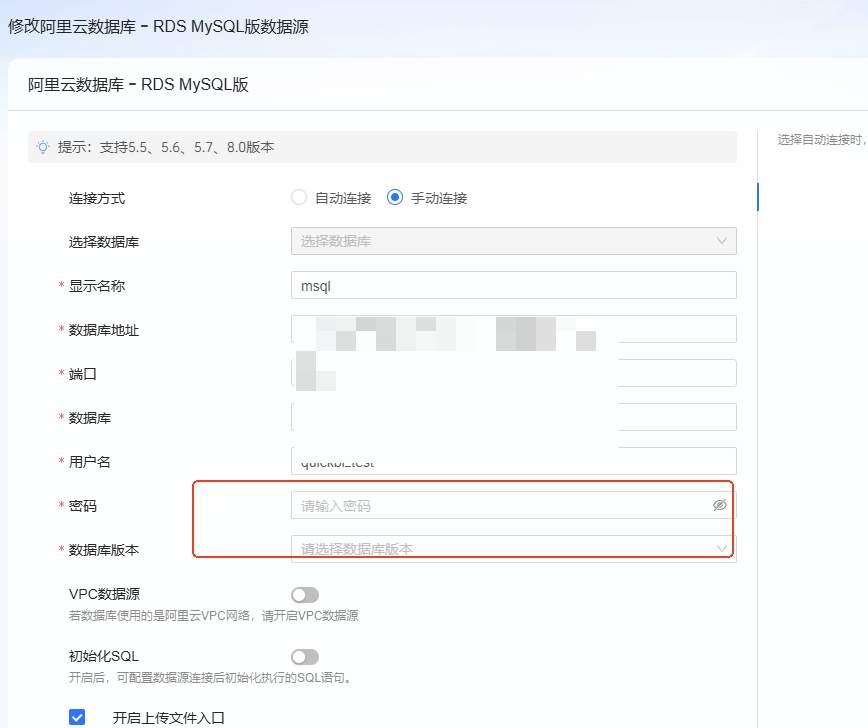Enable the VPC数据源 switch

(305, 595)
